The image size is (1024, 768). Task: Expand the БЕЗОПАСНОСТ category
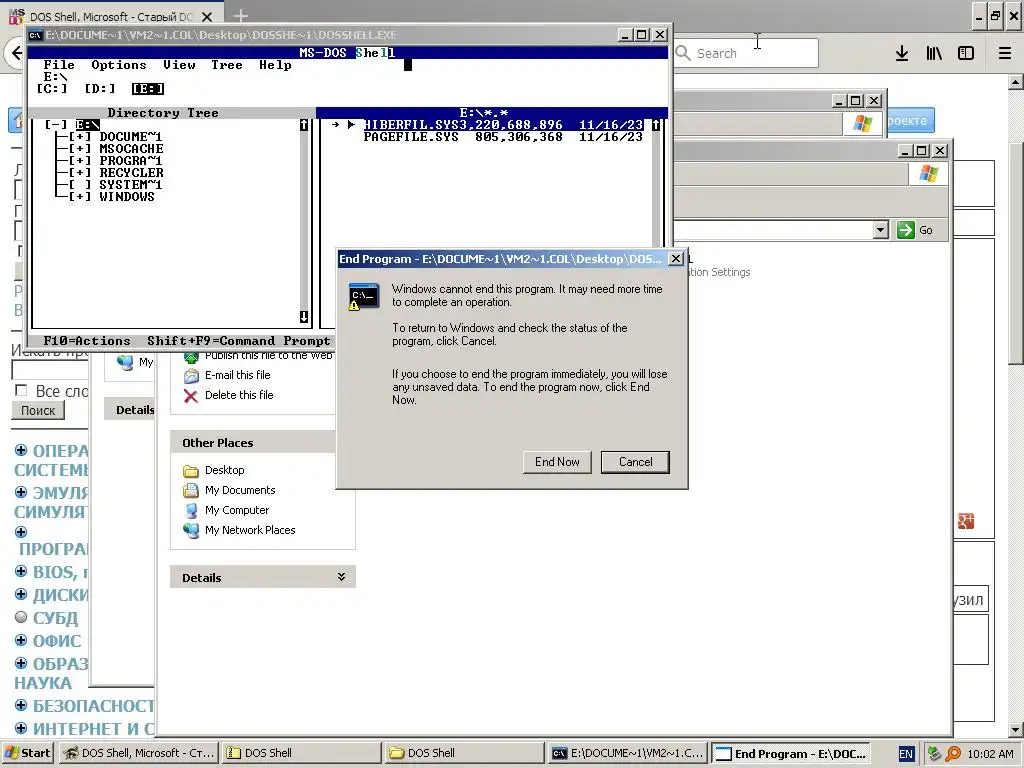coord(21,705)
